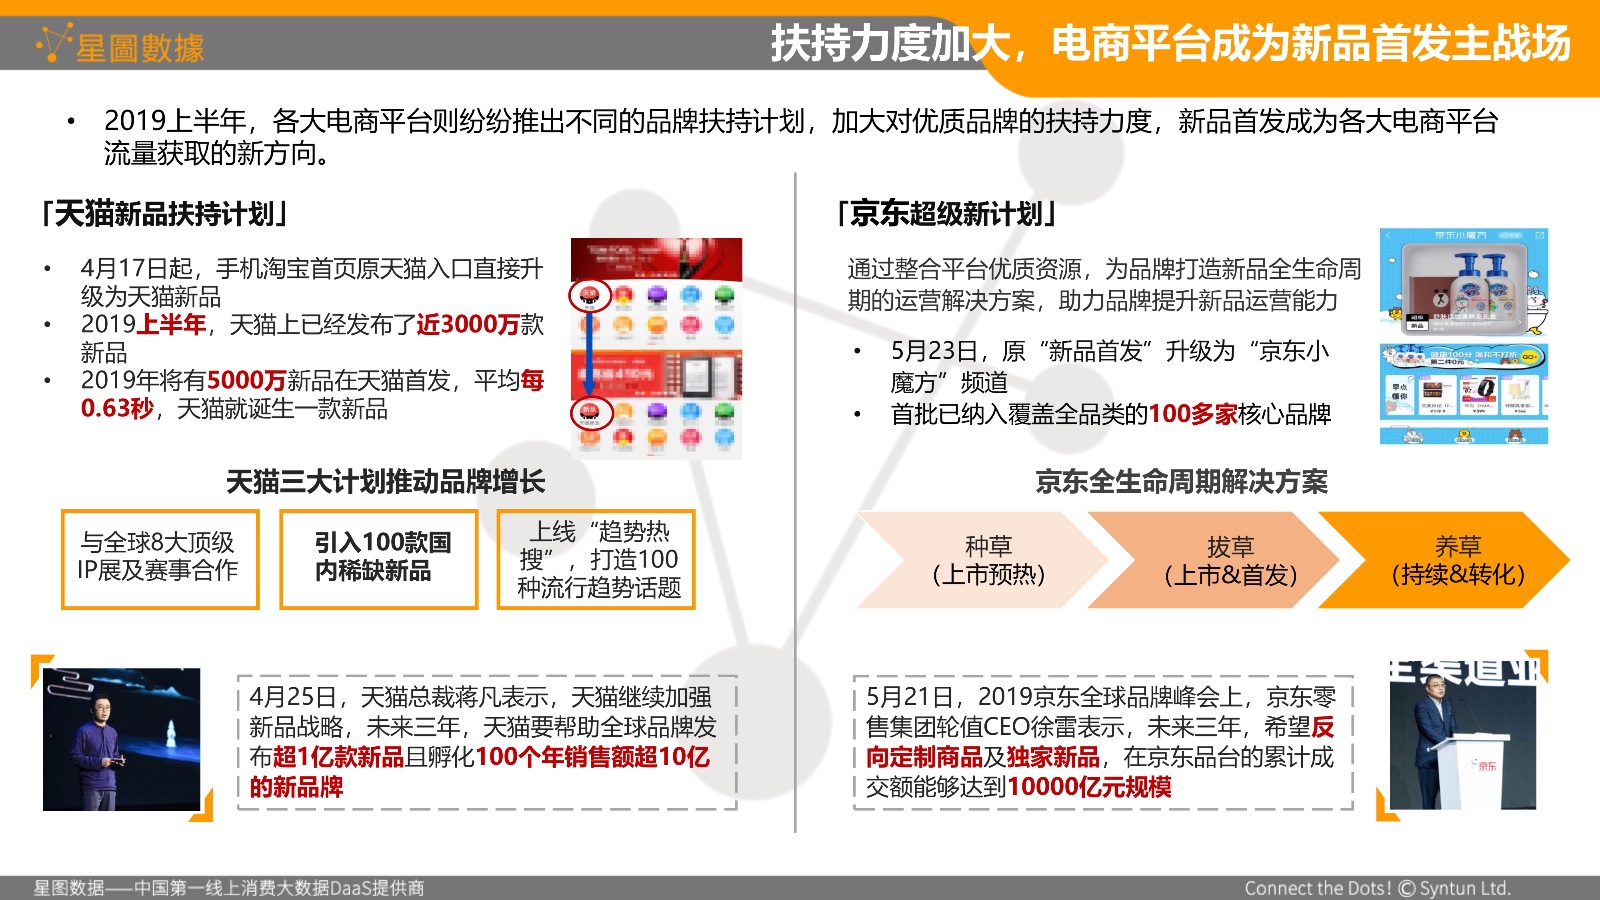Click the heading 天猫三大计划推动品牌增长
Viewport: 1600px width, 900px height.
tap(386, 482)
